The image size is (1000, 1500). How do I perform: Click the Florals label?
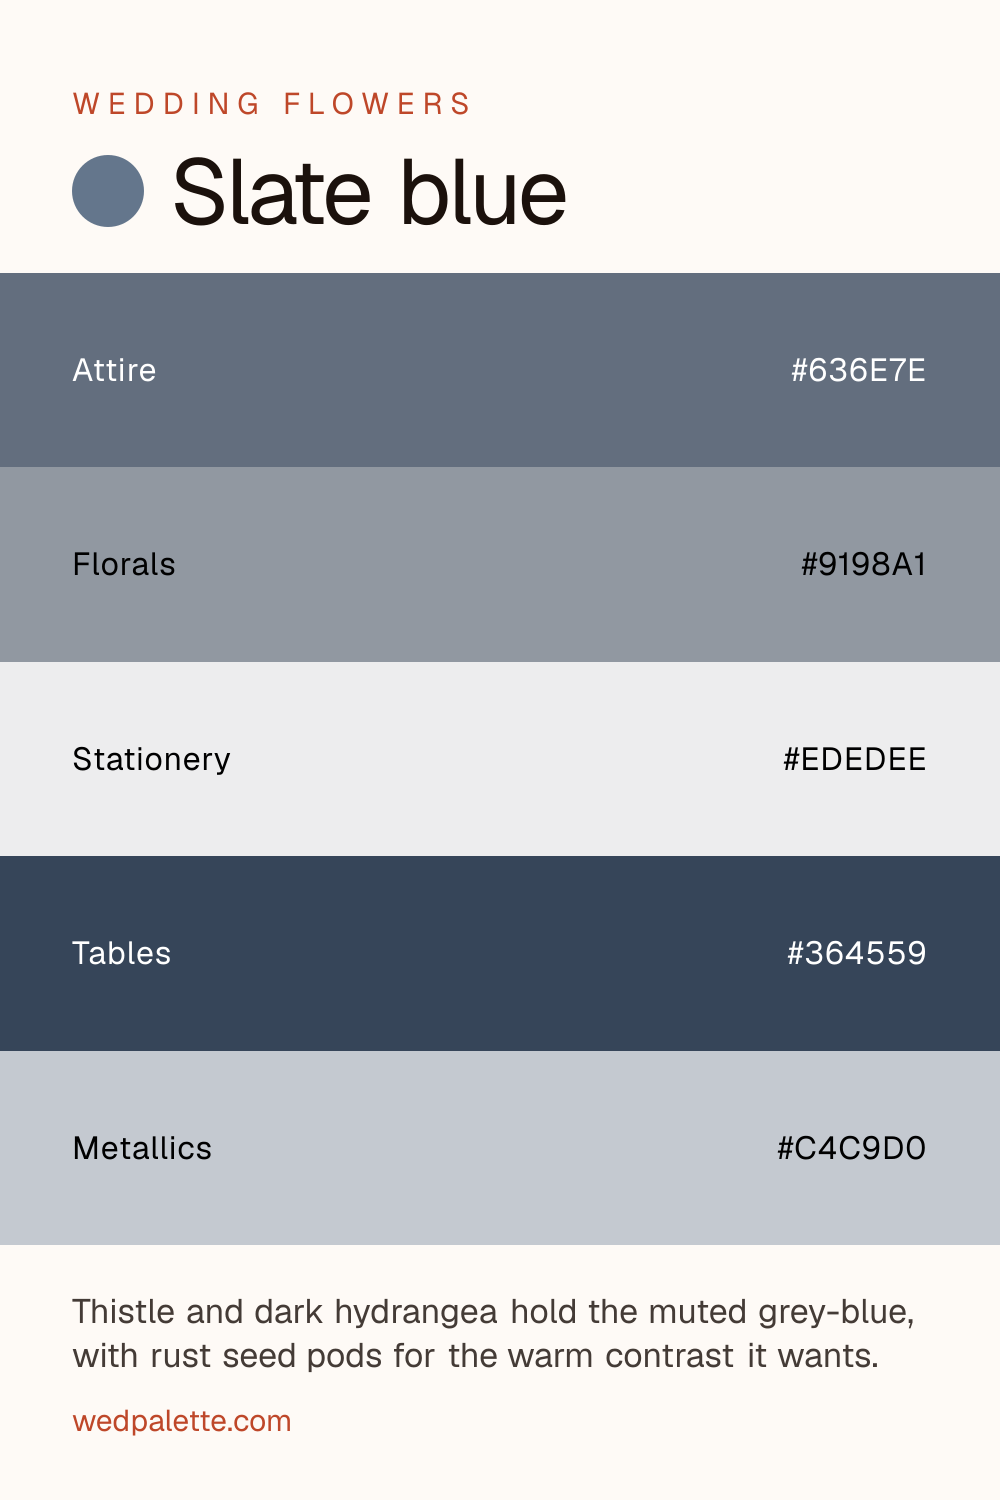124,564
